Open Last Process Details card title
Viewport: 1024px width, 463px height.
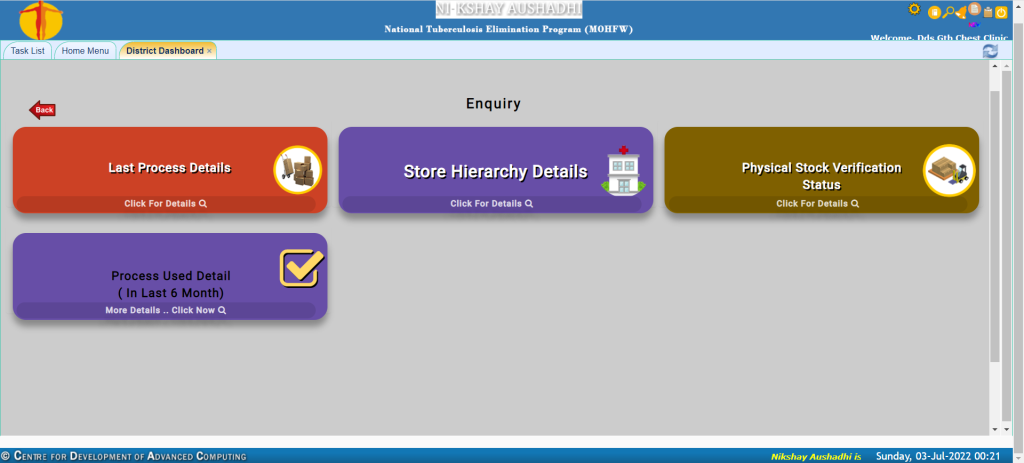pyautogui.click(x=170, y=168)
